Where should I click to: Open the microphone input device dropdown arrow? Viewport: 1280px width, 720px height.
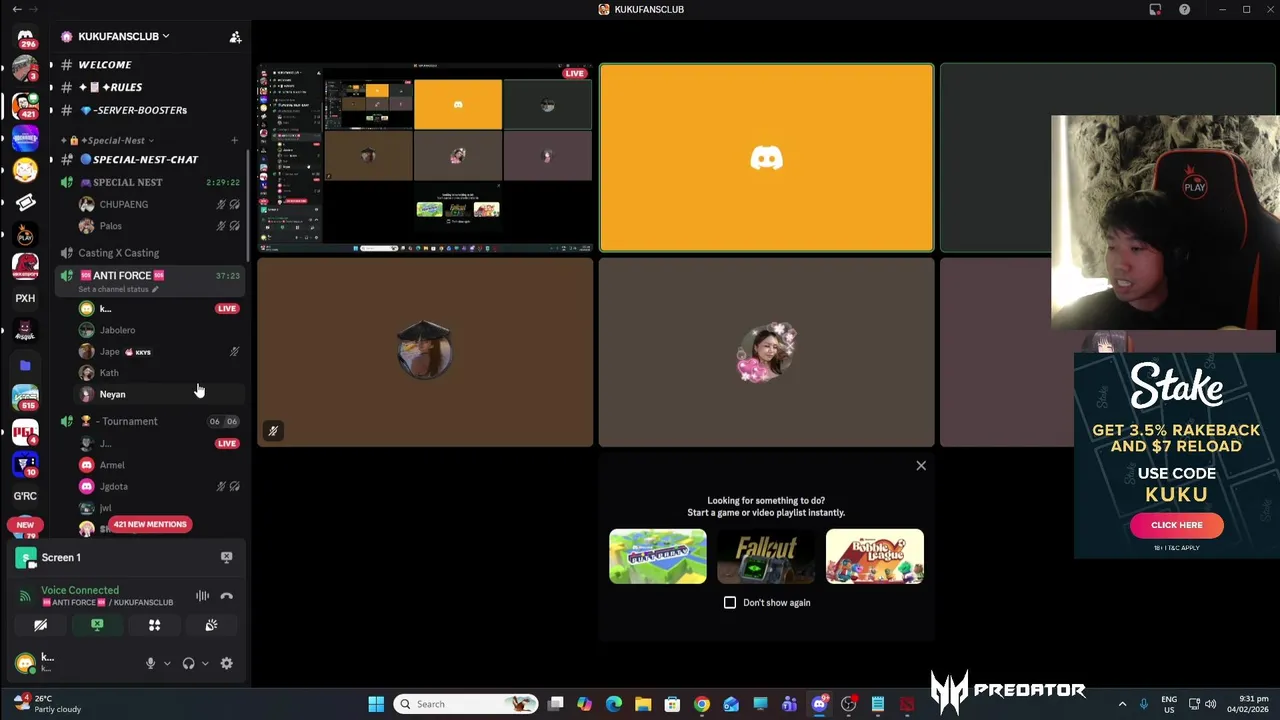click(x=166, y=663)
